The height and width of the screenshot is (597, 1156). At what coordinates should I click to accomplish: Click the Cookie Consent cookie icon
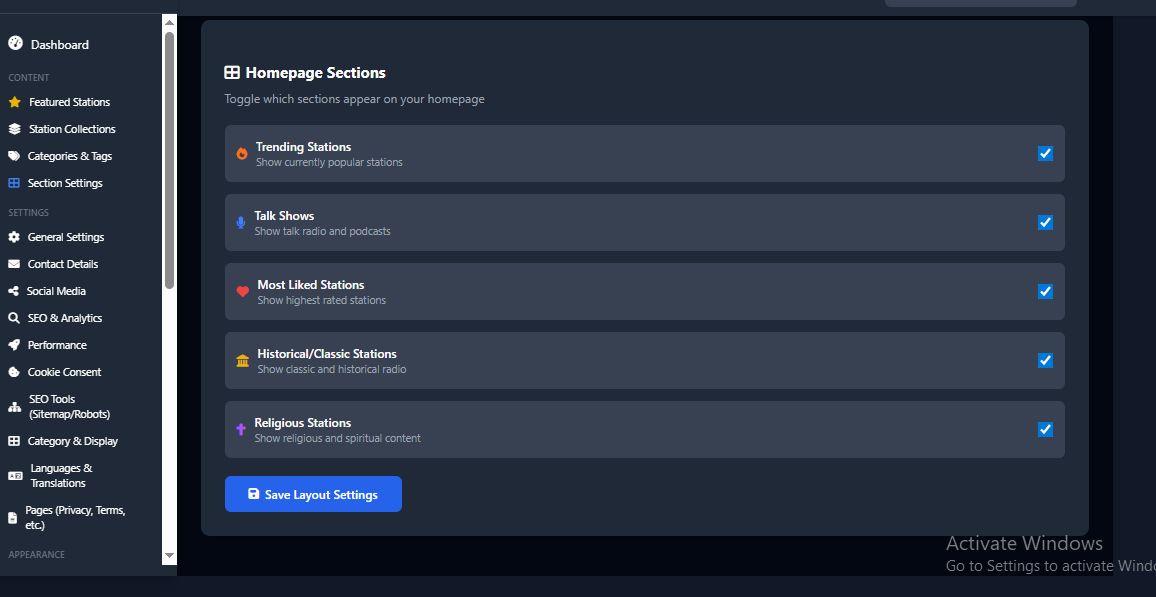click(14, 372)
